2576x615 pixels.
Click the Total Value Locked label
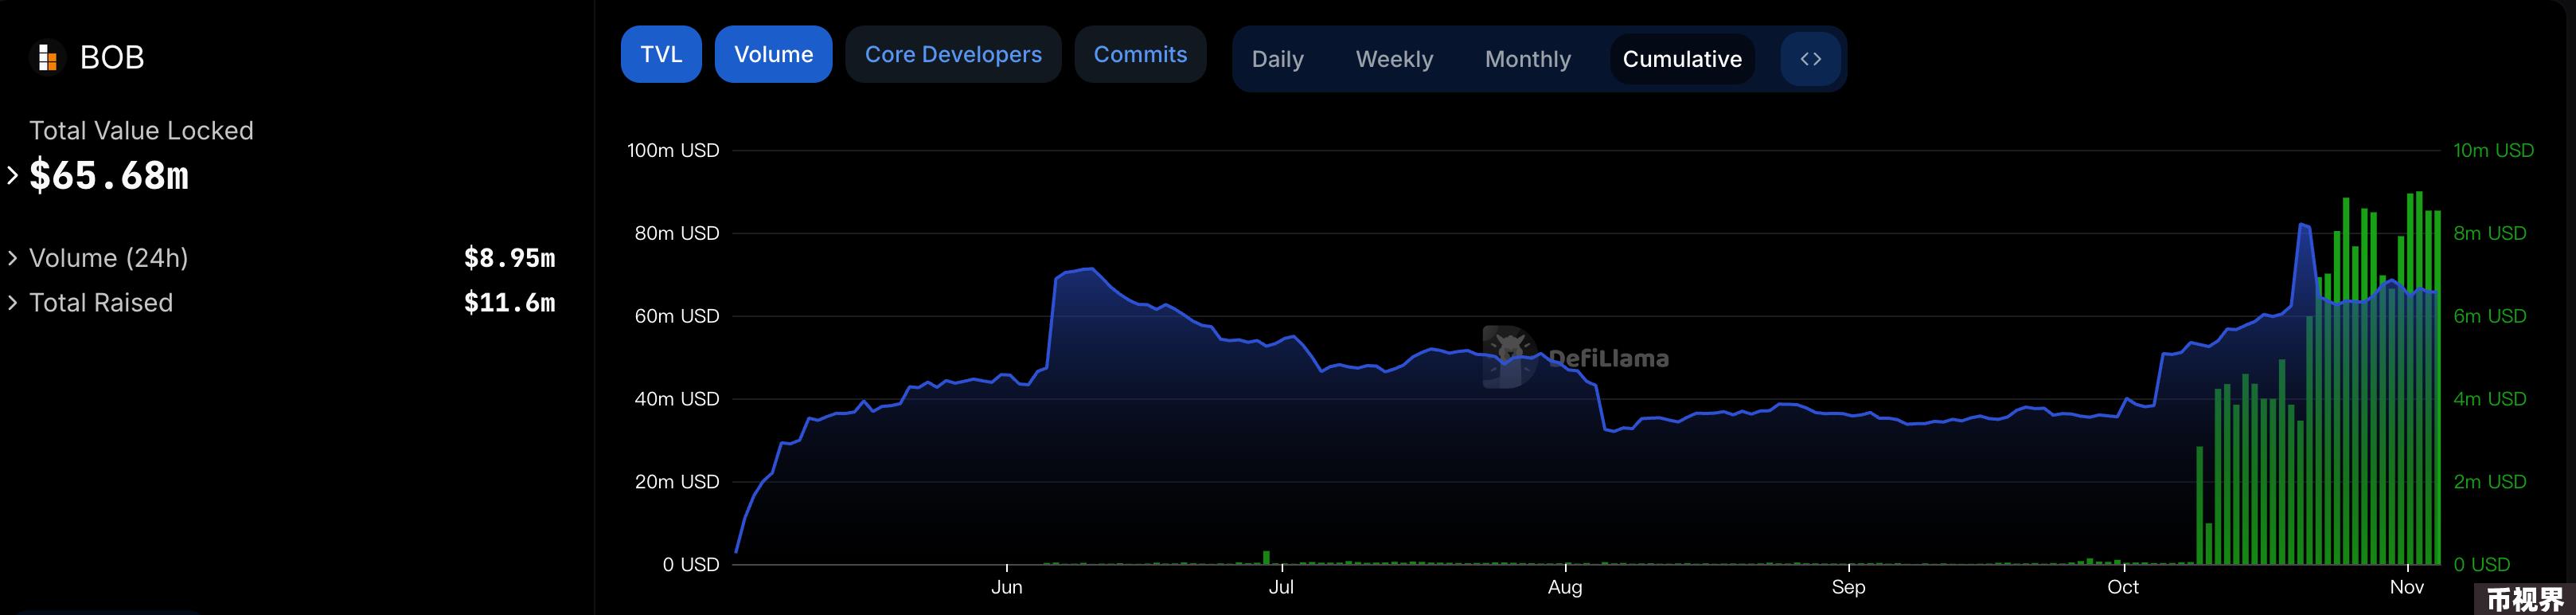tap(141, 131)
